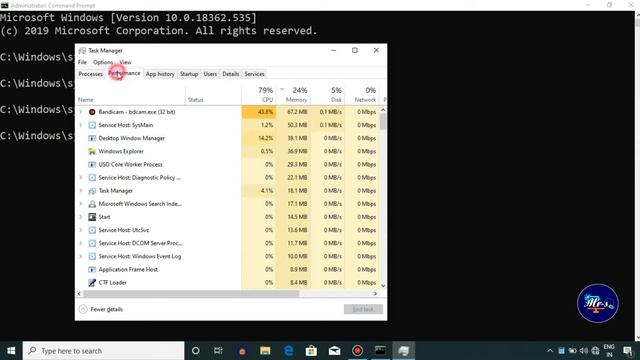
Task: Open the View menu in Task Manager
Action: click(x=125, y=62)
